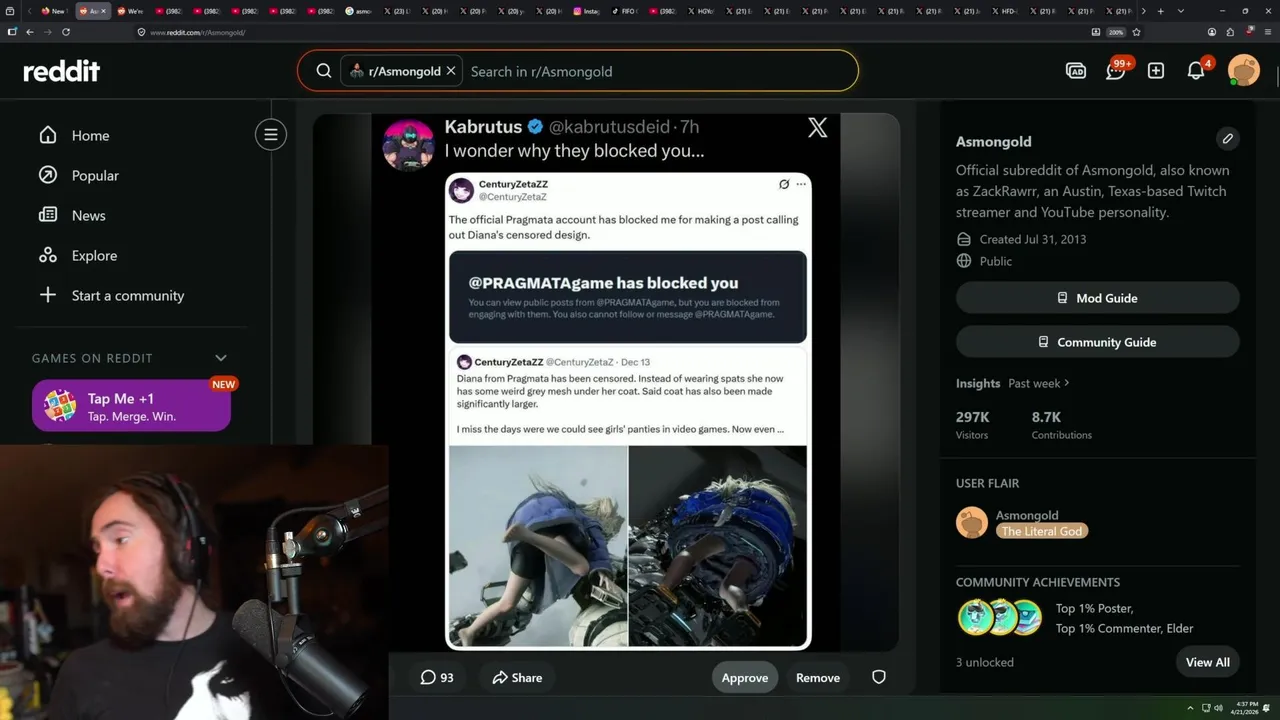Open the browser hamburger menu
1280x720 pixels.
click(x=1268, y=32)
